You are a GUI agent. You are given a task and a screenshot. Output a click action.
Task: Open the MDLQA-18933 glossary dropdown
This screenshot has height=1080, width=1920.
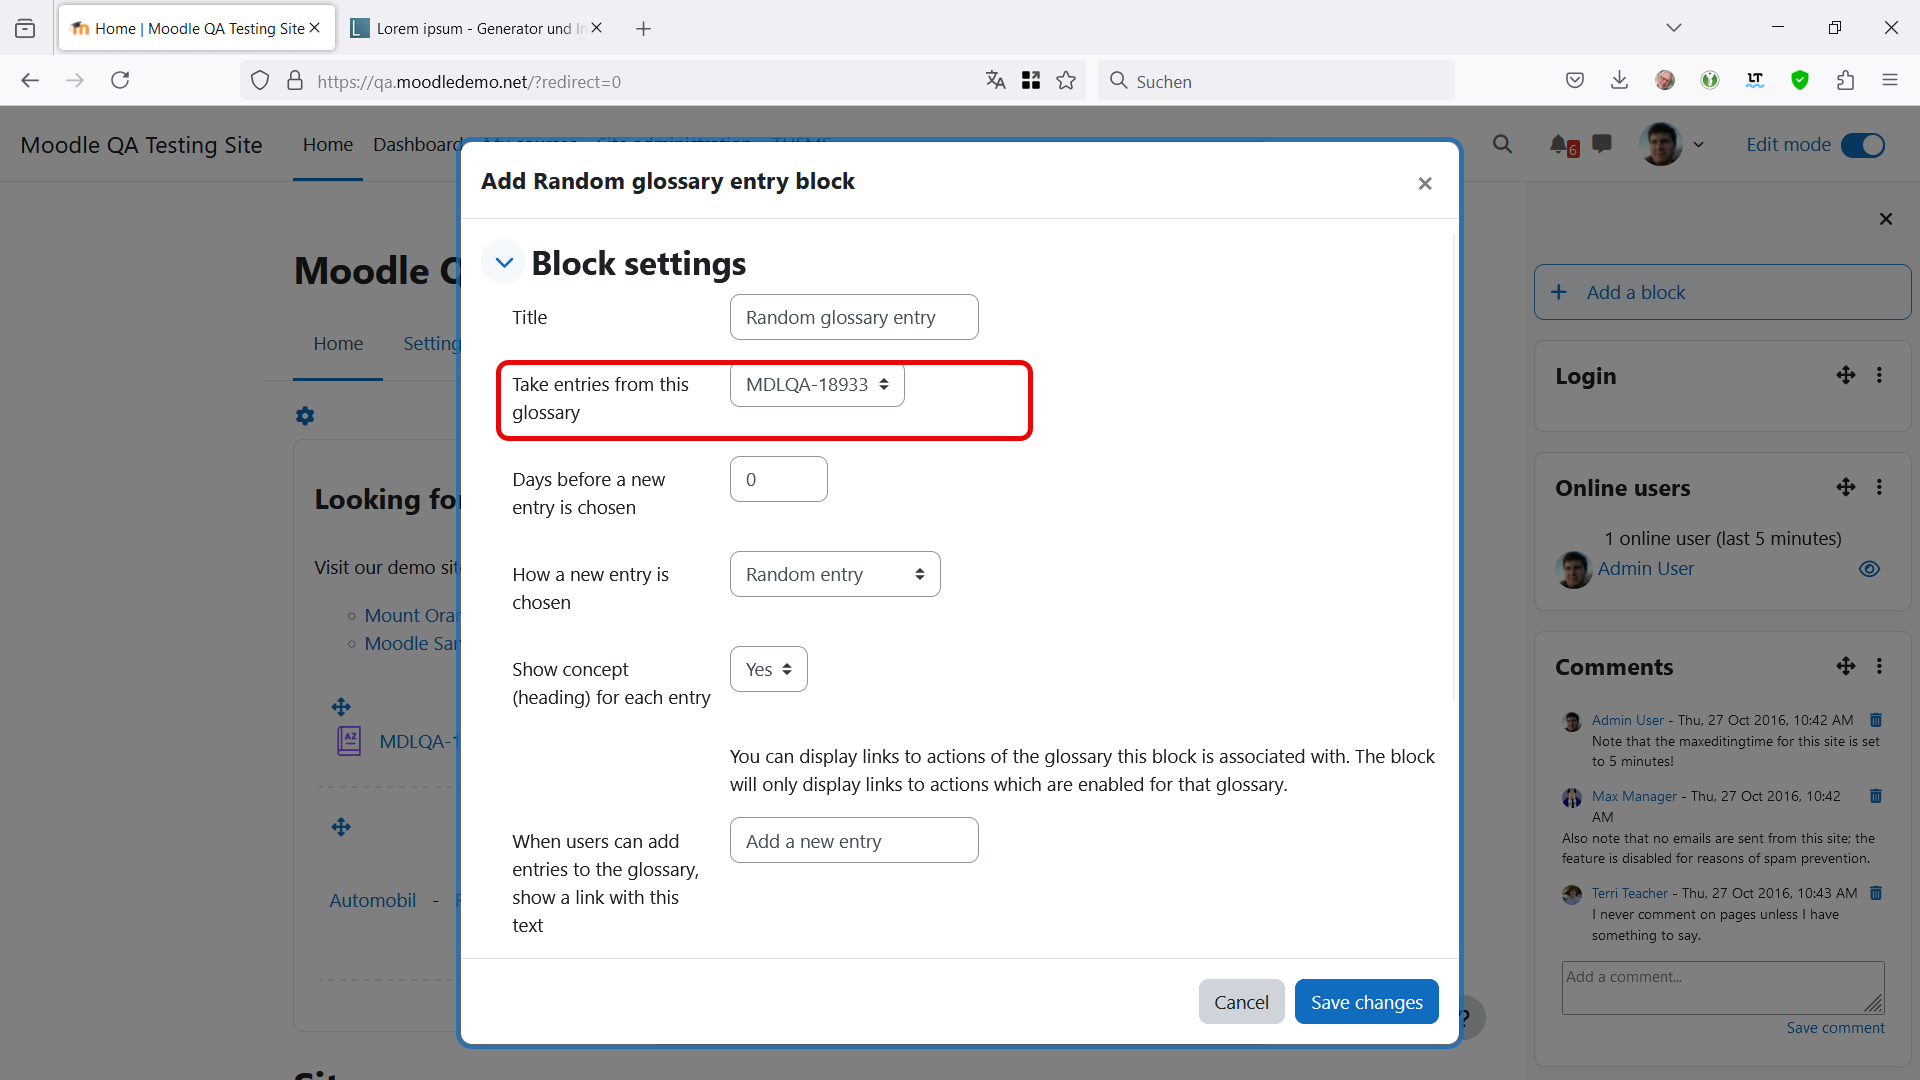pyautogui.click(x=817, y=385)
